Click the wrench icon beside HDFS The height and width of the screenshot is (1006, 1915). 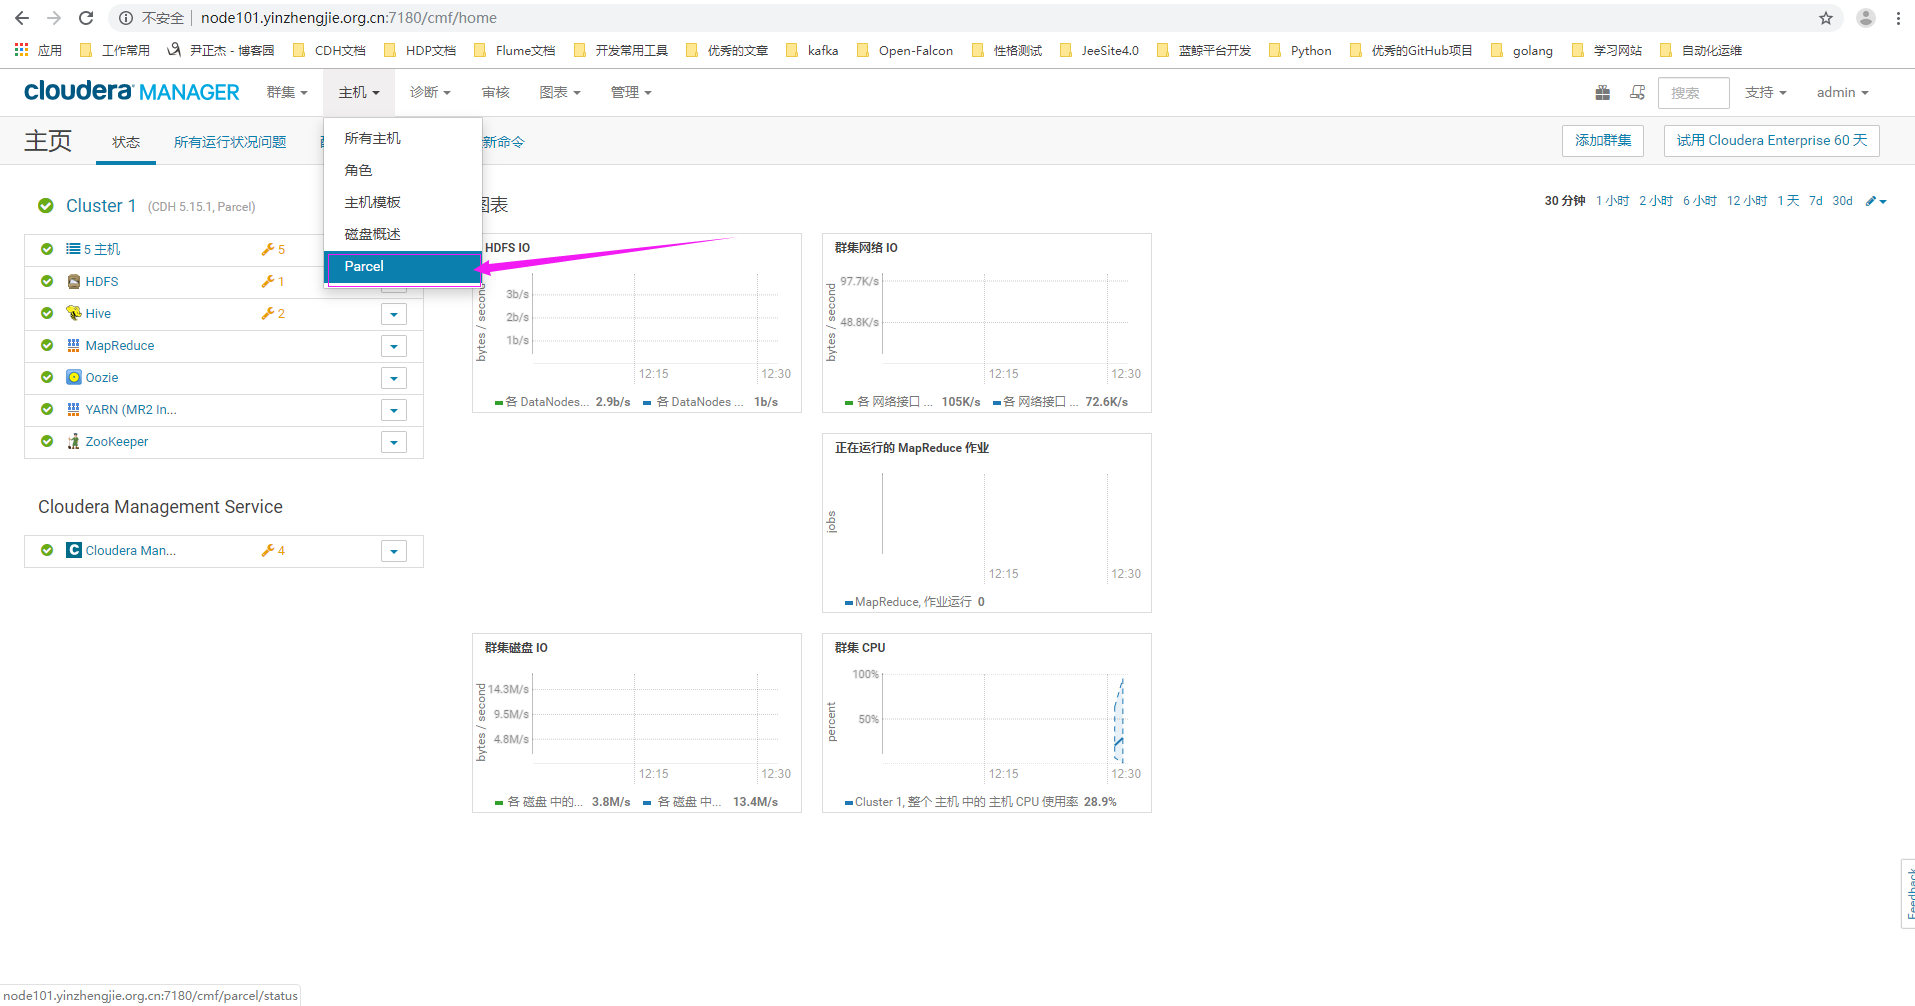(267, 282)
